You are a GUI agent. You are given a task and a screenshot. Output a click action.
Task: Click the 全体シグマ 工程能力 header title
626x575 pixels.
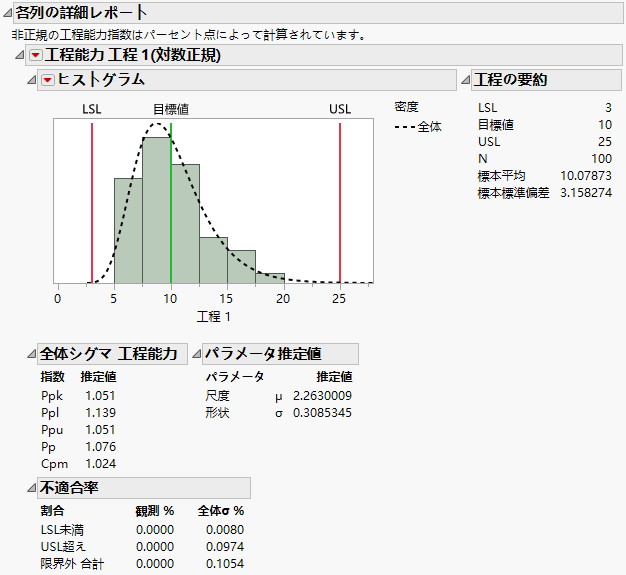coord(108,354)
